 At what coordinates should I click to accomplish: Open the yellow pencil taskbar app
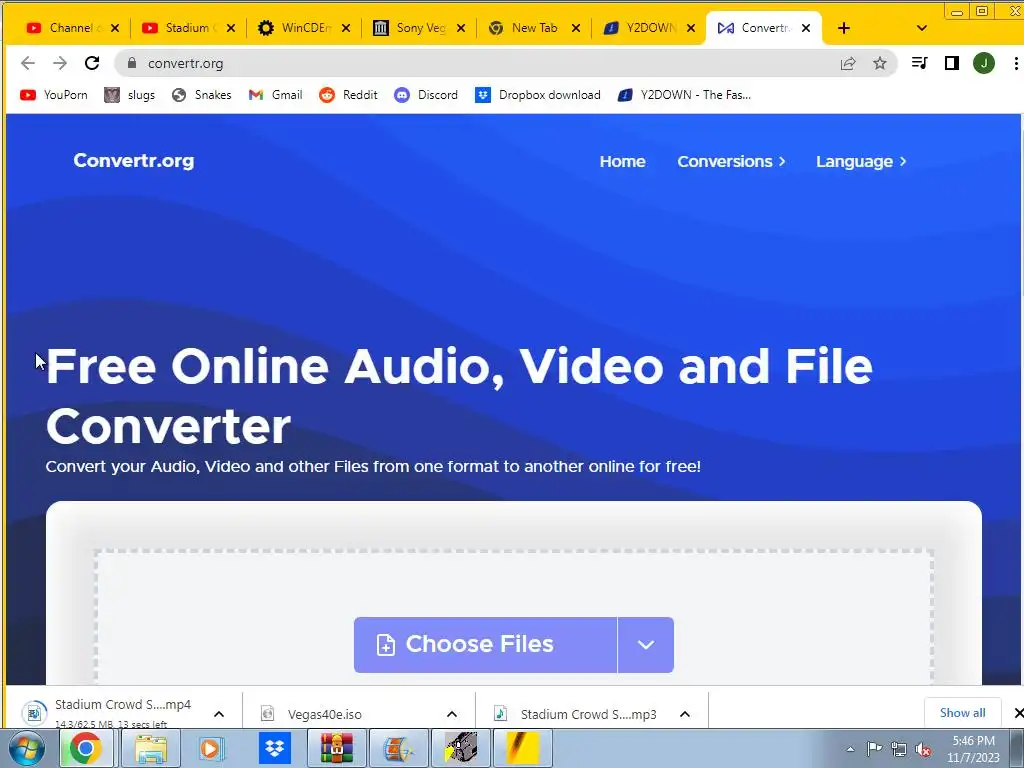point(523,748)
